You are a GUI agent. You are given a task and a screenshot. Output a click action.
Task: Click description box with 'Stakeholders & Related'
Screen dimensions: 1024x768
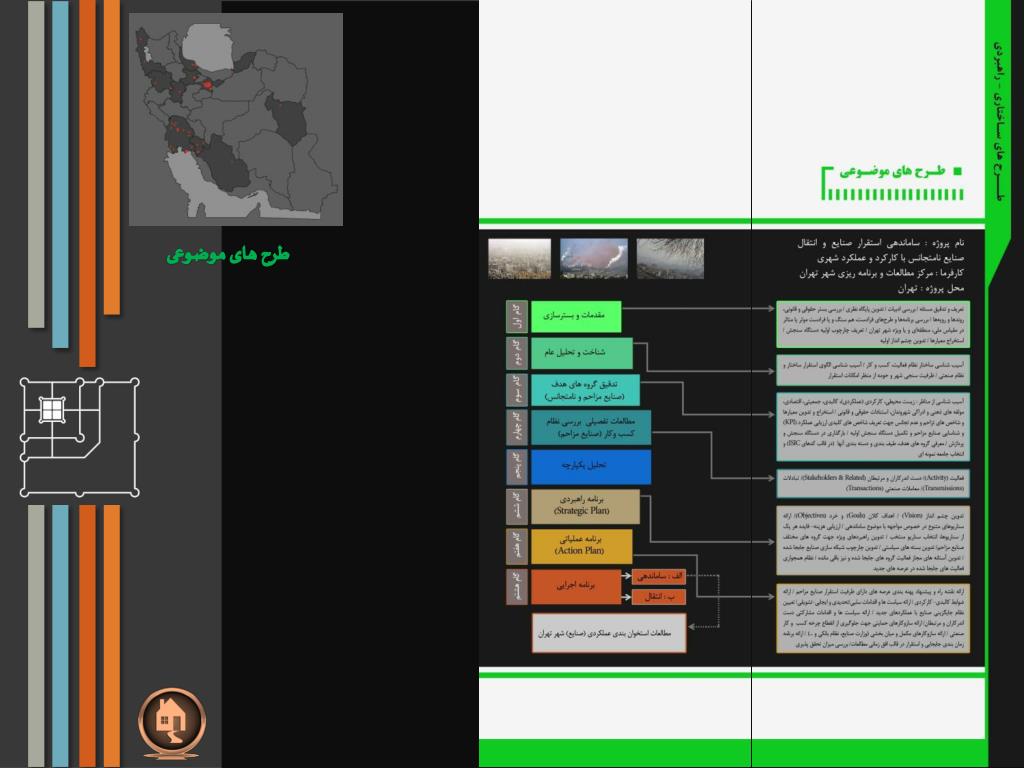(x=872, y=483)
